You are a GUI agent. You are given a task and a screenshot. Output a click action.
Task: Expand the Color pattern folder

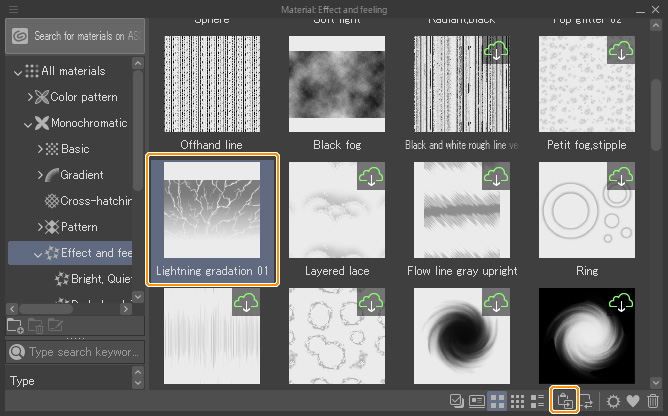[x=30, y=97]
